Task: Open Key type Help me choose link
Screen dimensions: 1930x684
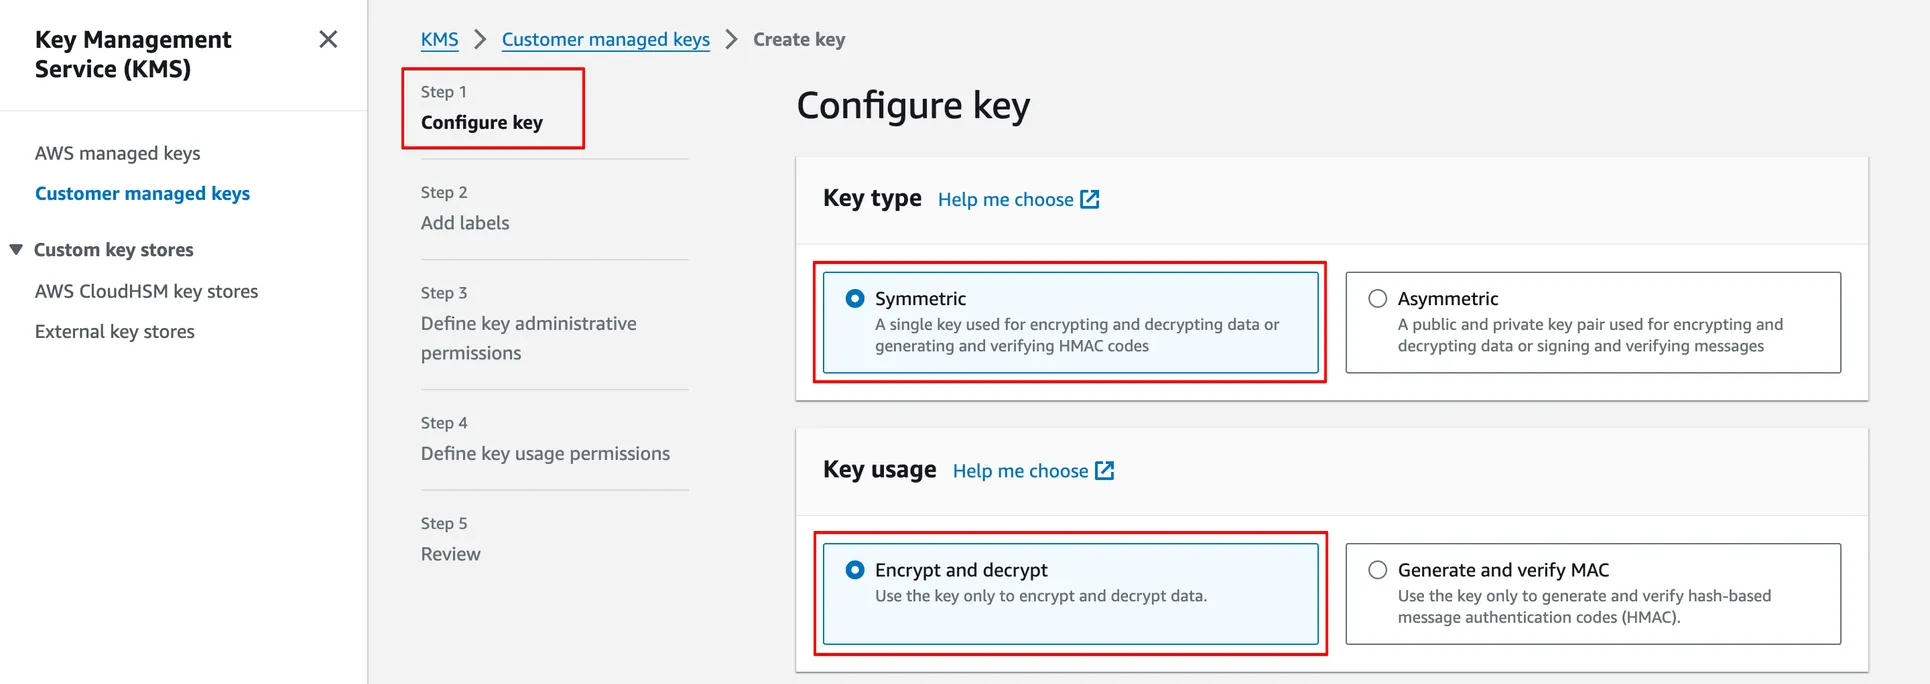Action: click(x=1005, y=199)
